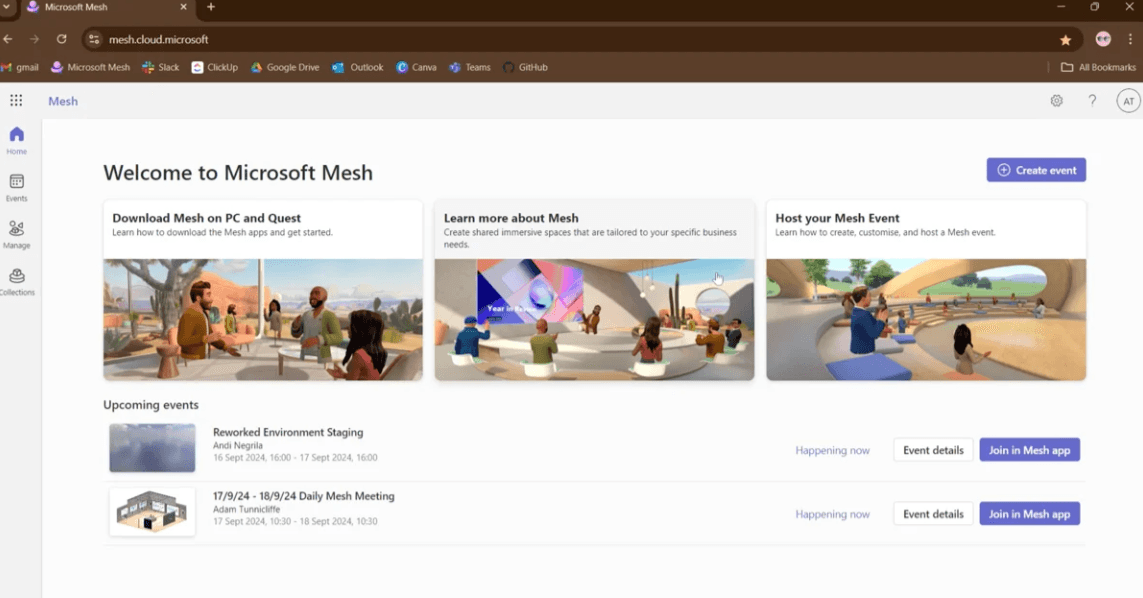
Task: Open the Collections section icon
Action: pos(16,278)
